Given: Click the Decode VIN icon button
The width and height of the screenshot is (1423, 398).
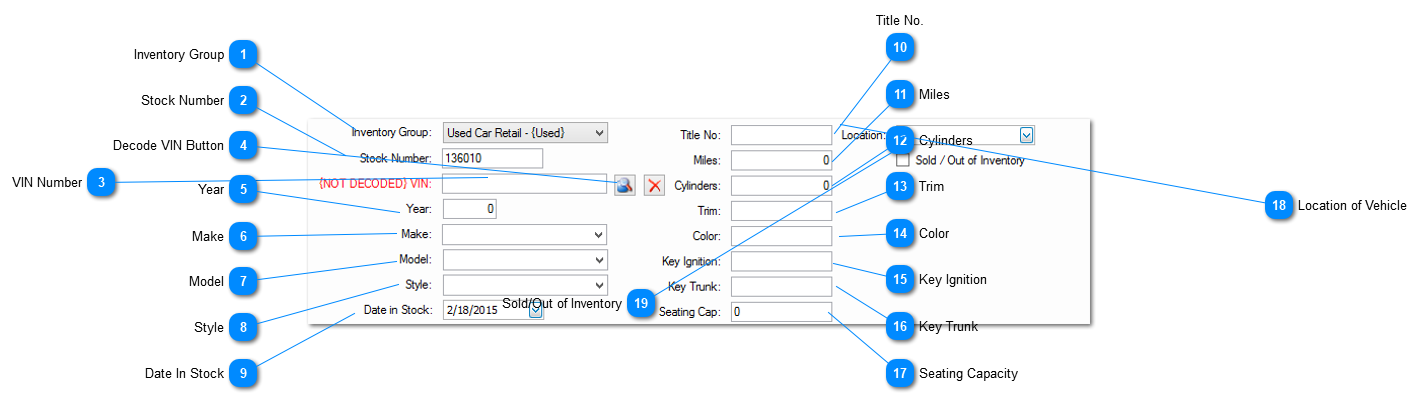Looking at the screenshot, I should [624, 185].
